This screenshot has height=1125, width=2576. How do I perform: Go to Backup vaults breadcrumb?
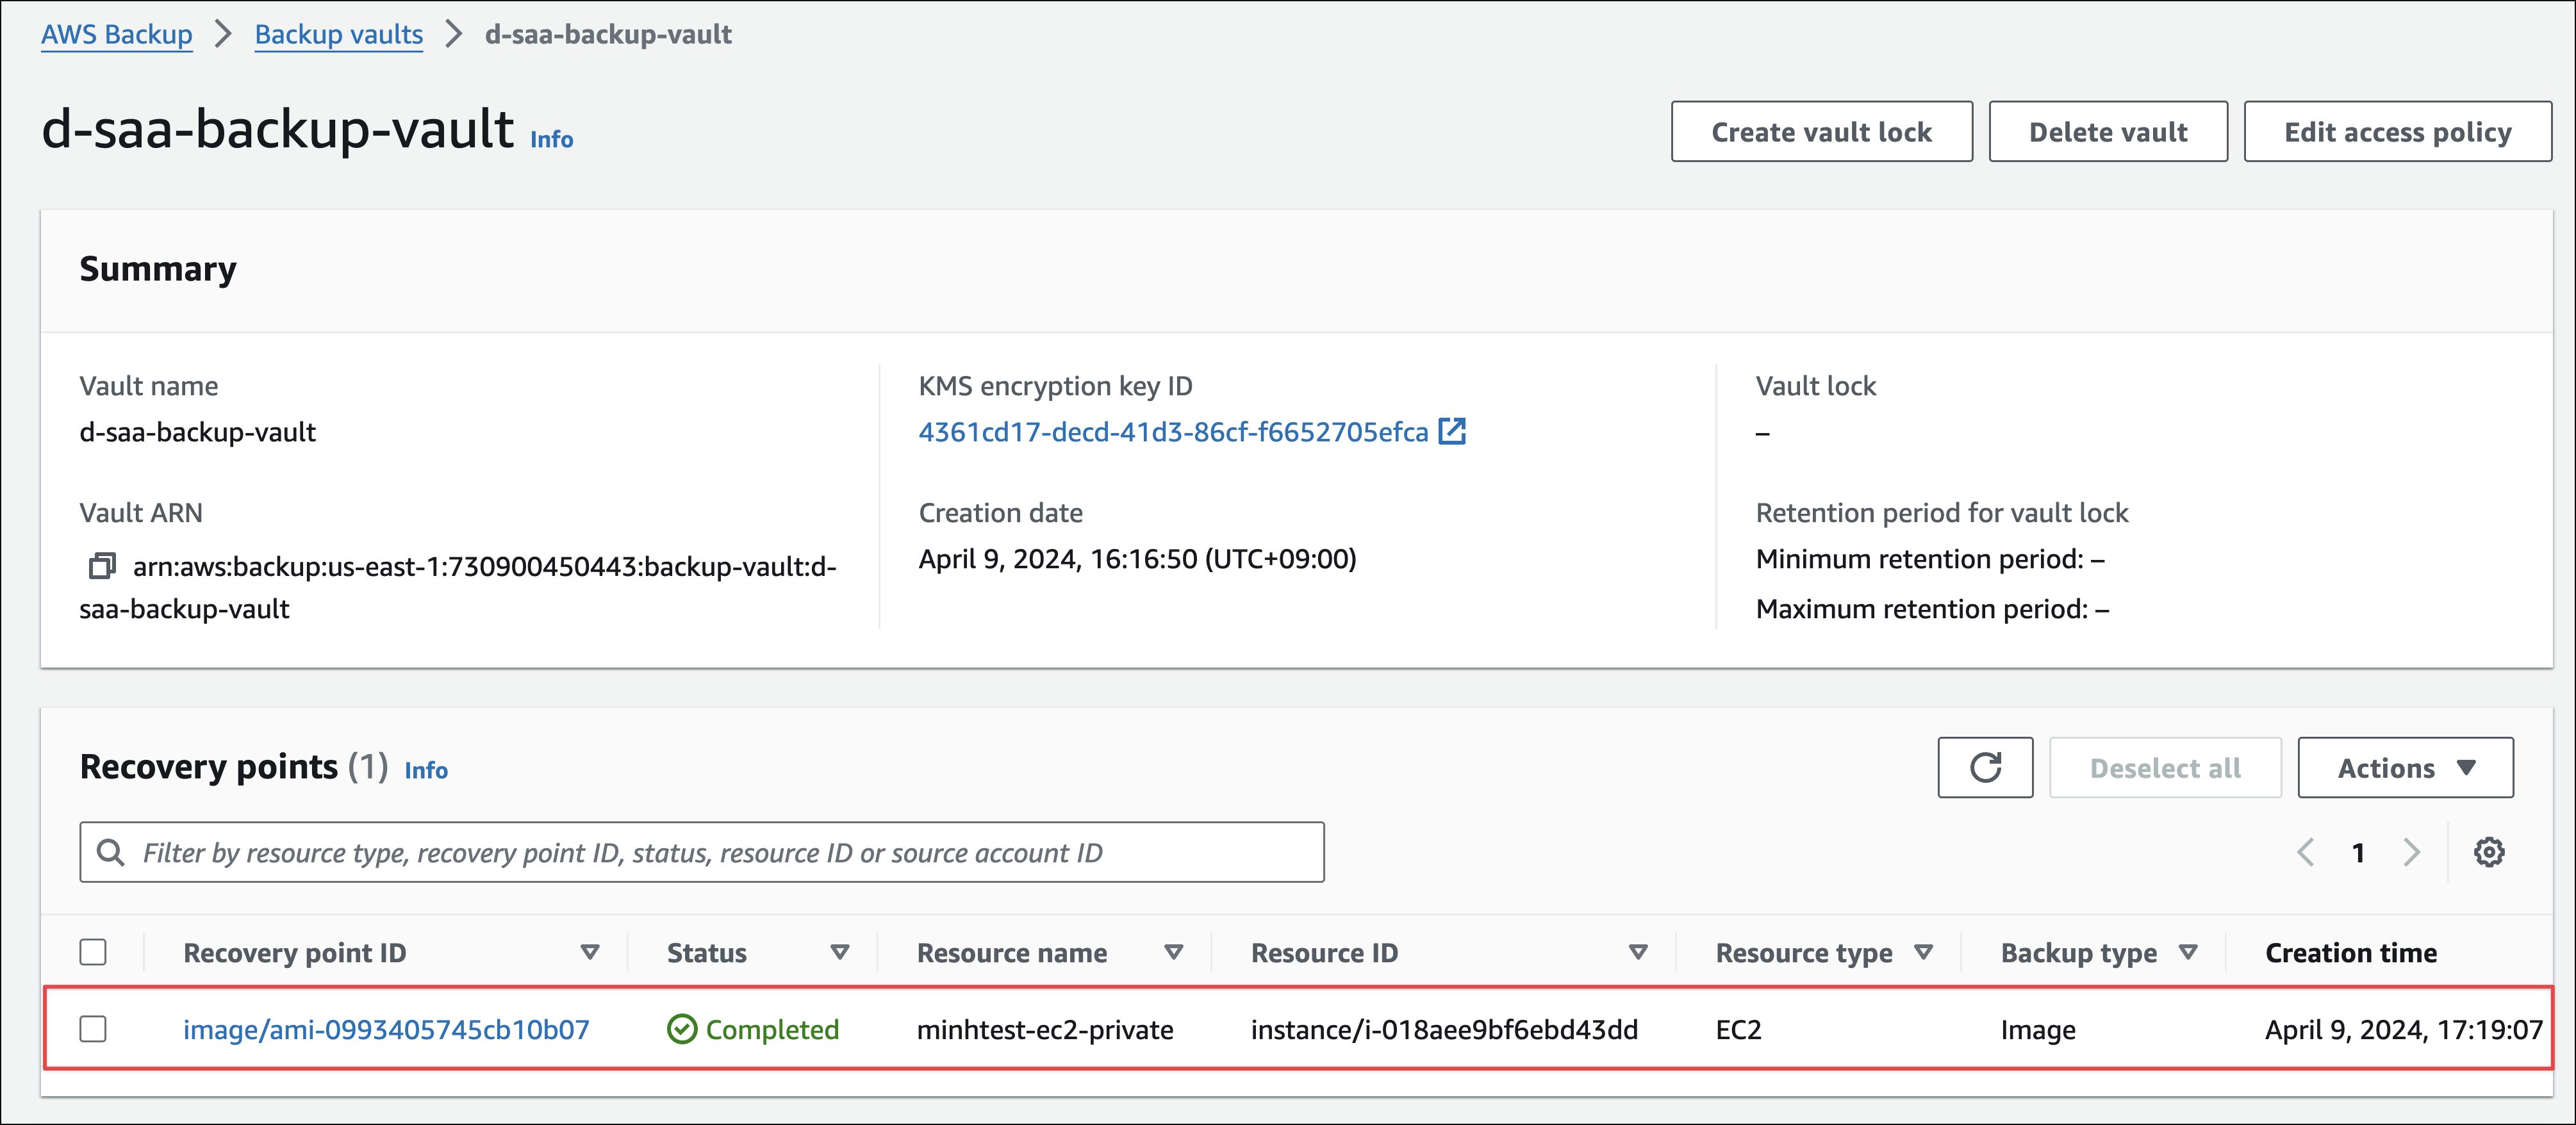[338, 34]
